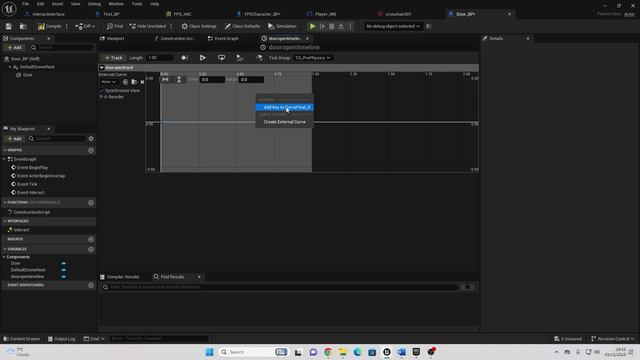Click the add Track button
The image size is (640, 360).
tap(113, 58)
